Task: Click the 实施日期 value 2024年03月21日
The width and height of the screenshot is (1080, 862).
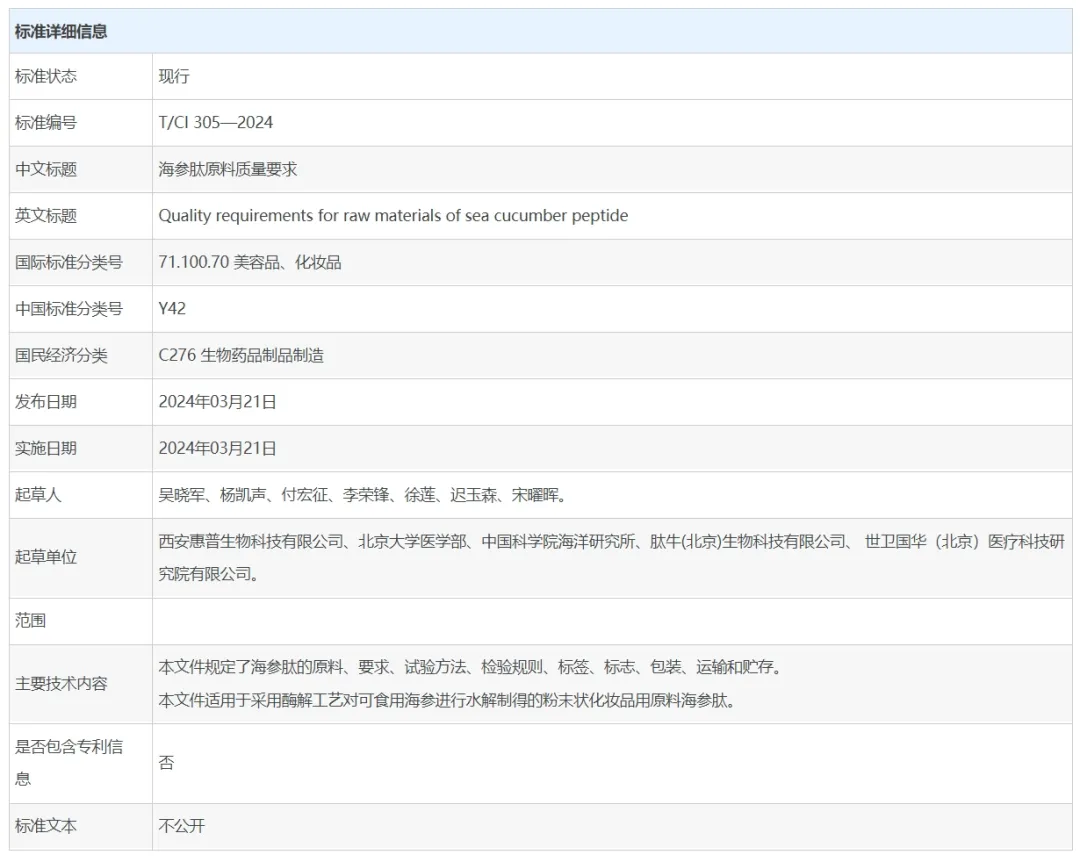Action: click(x=217, y=448)
